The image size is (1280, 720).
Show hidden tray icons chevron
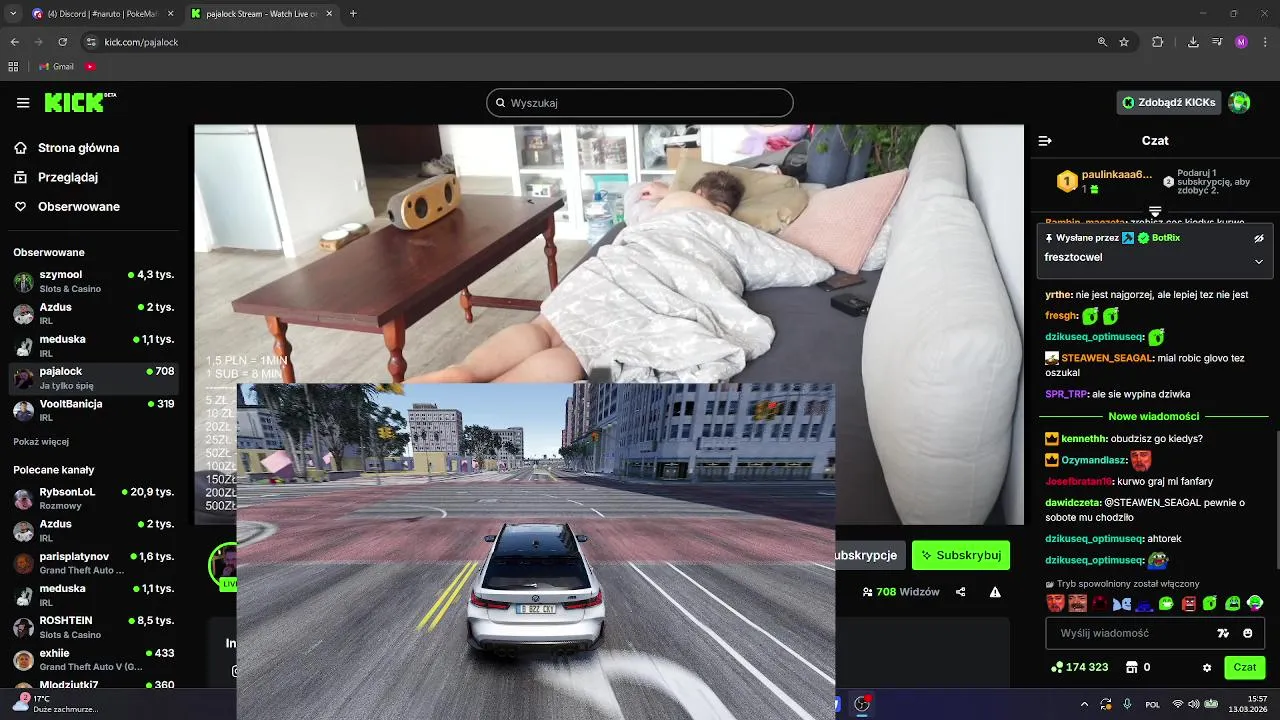[1085, 704]
